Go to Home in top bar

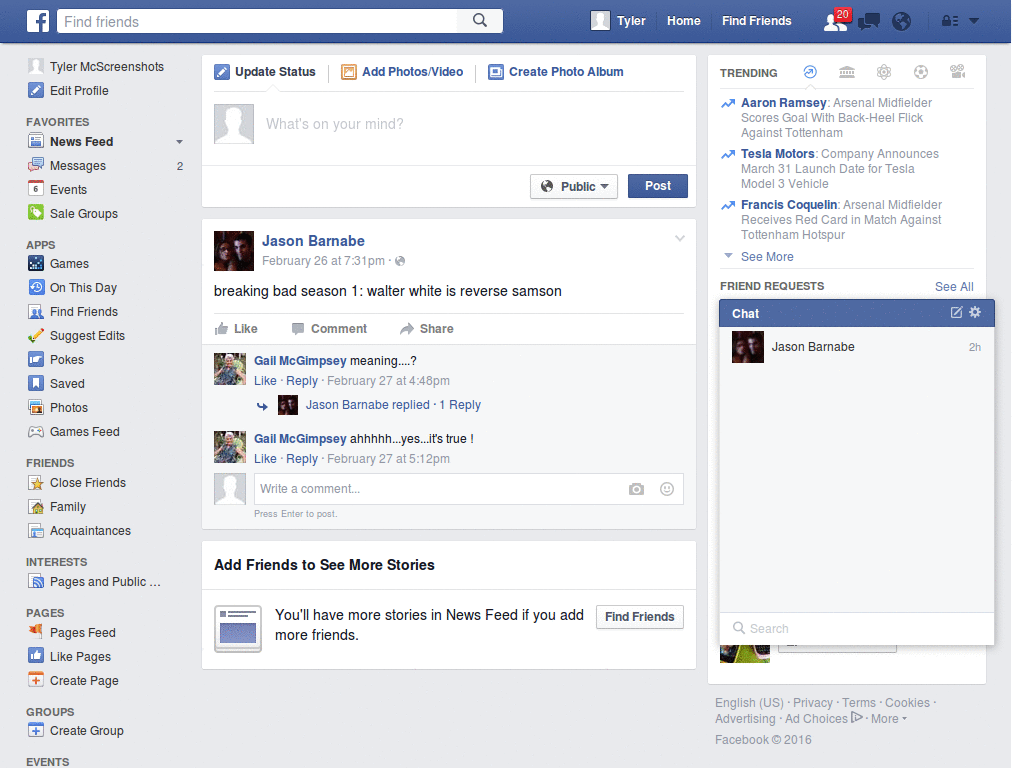click(x=684, y=21)
